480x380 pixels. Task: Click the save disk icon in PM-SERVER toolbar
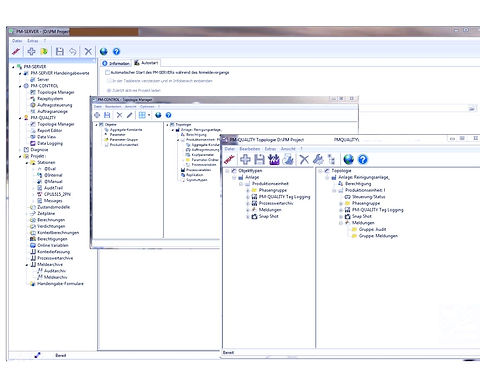60,51
